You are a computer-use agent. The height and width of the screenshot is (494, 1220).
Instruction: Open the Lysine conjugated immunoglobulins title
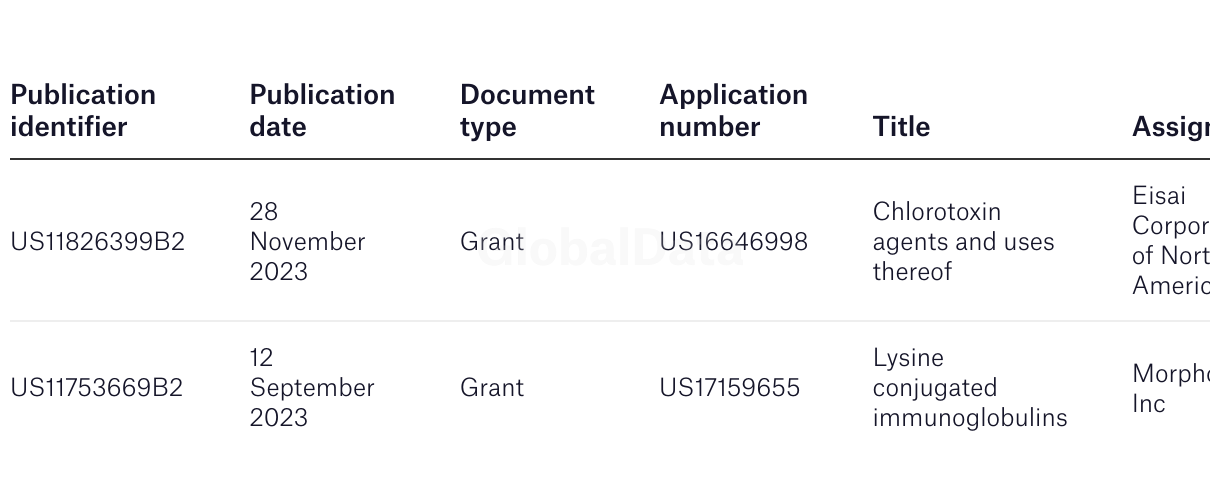[x=970, y=388]
